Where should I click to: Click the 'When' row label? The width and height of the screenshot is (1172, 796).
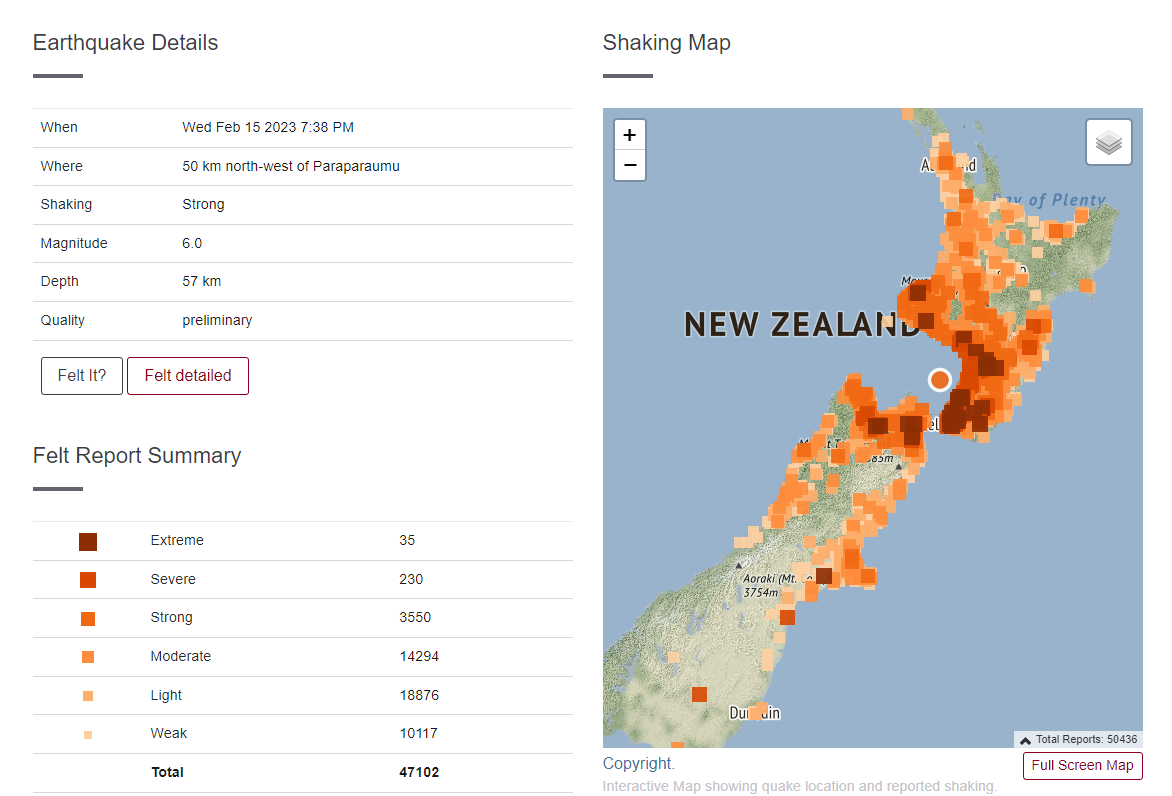(59, 127)
